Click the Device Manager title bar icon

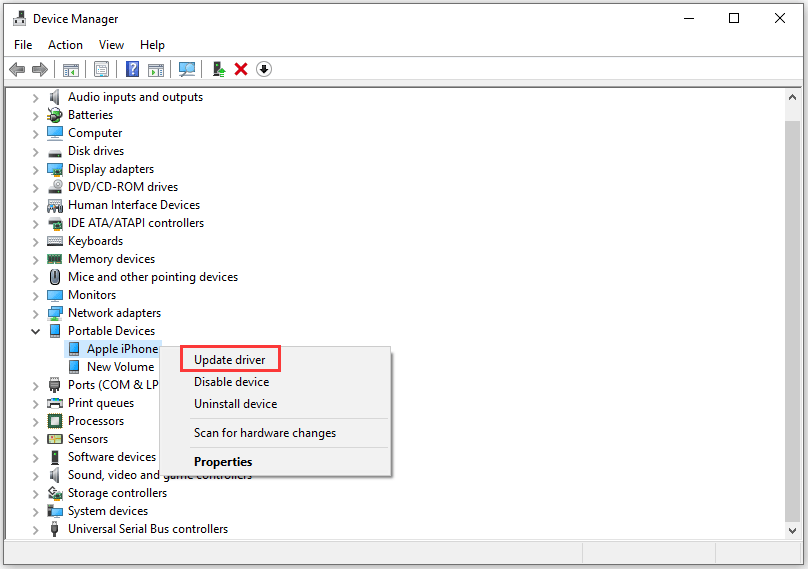pyautogui.click(x=20, y=19)
